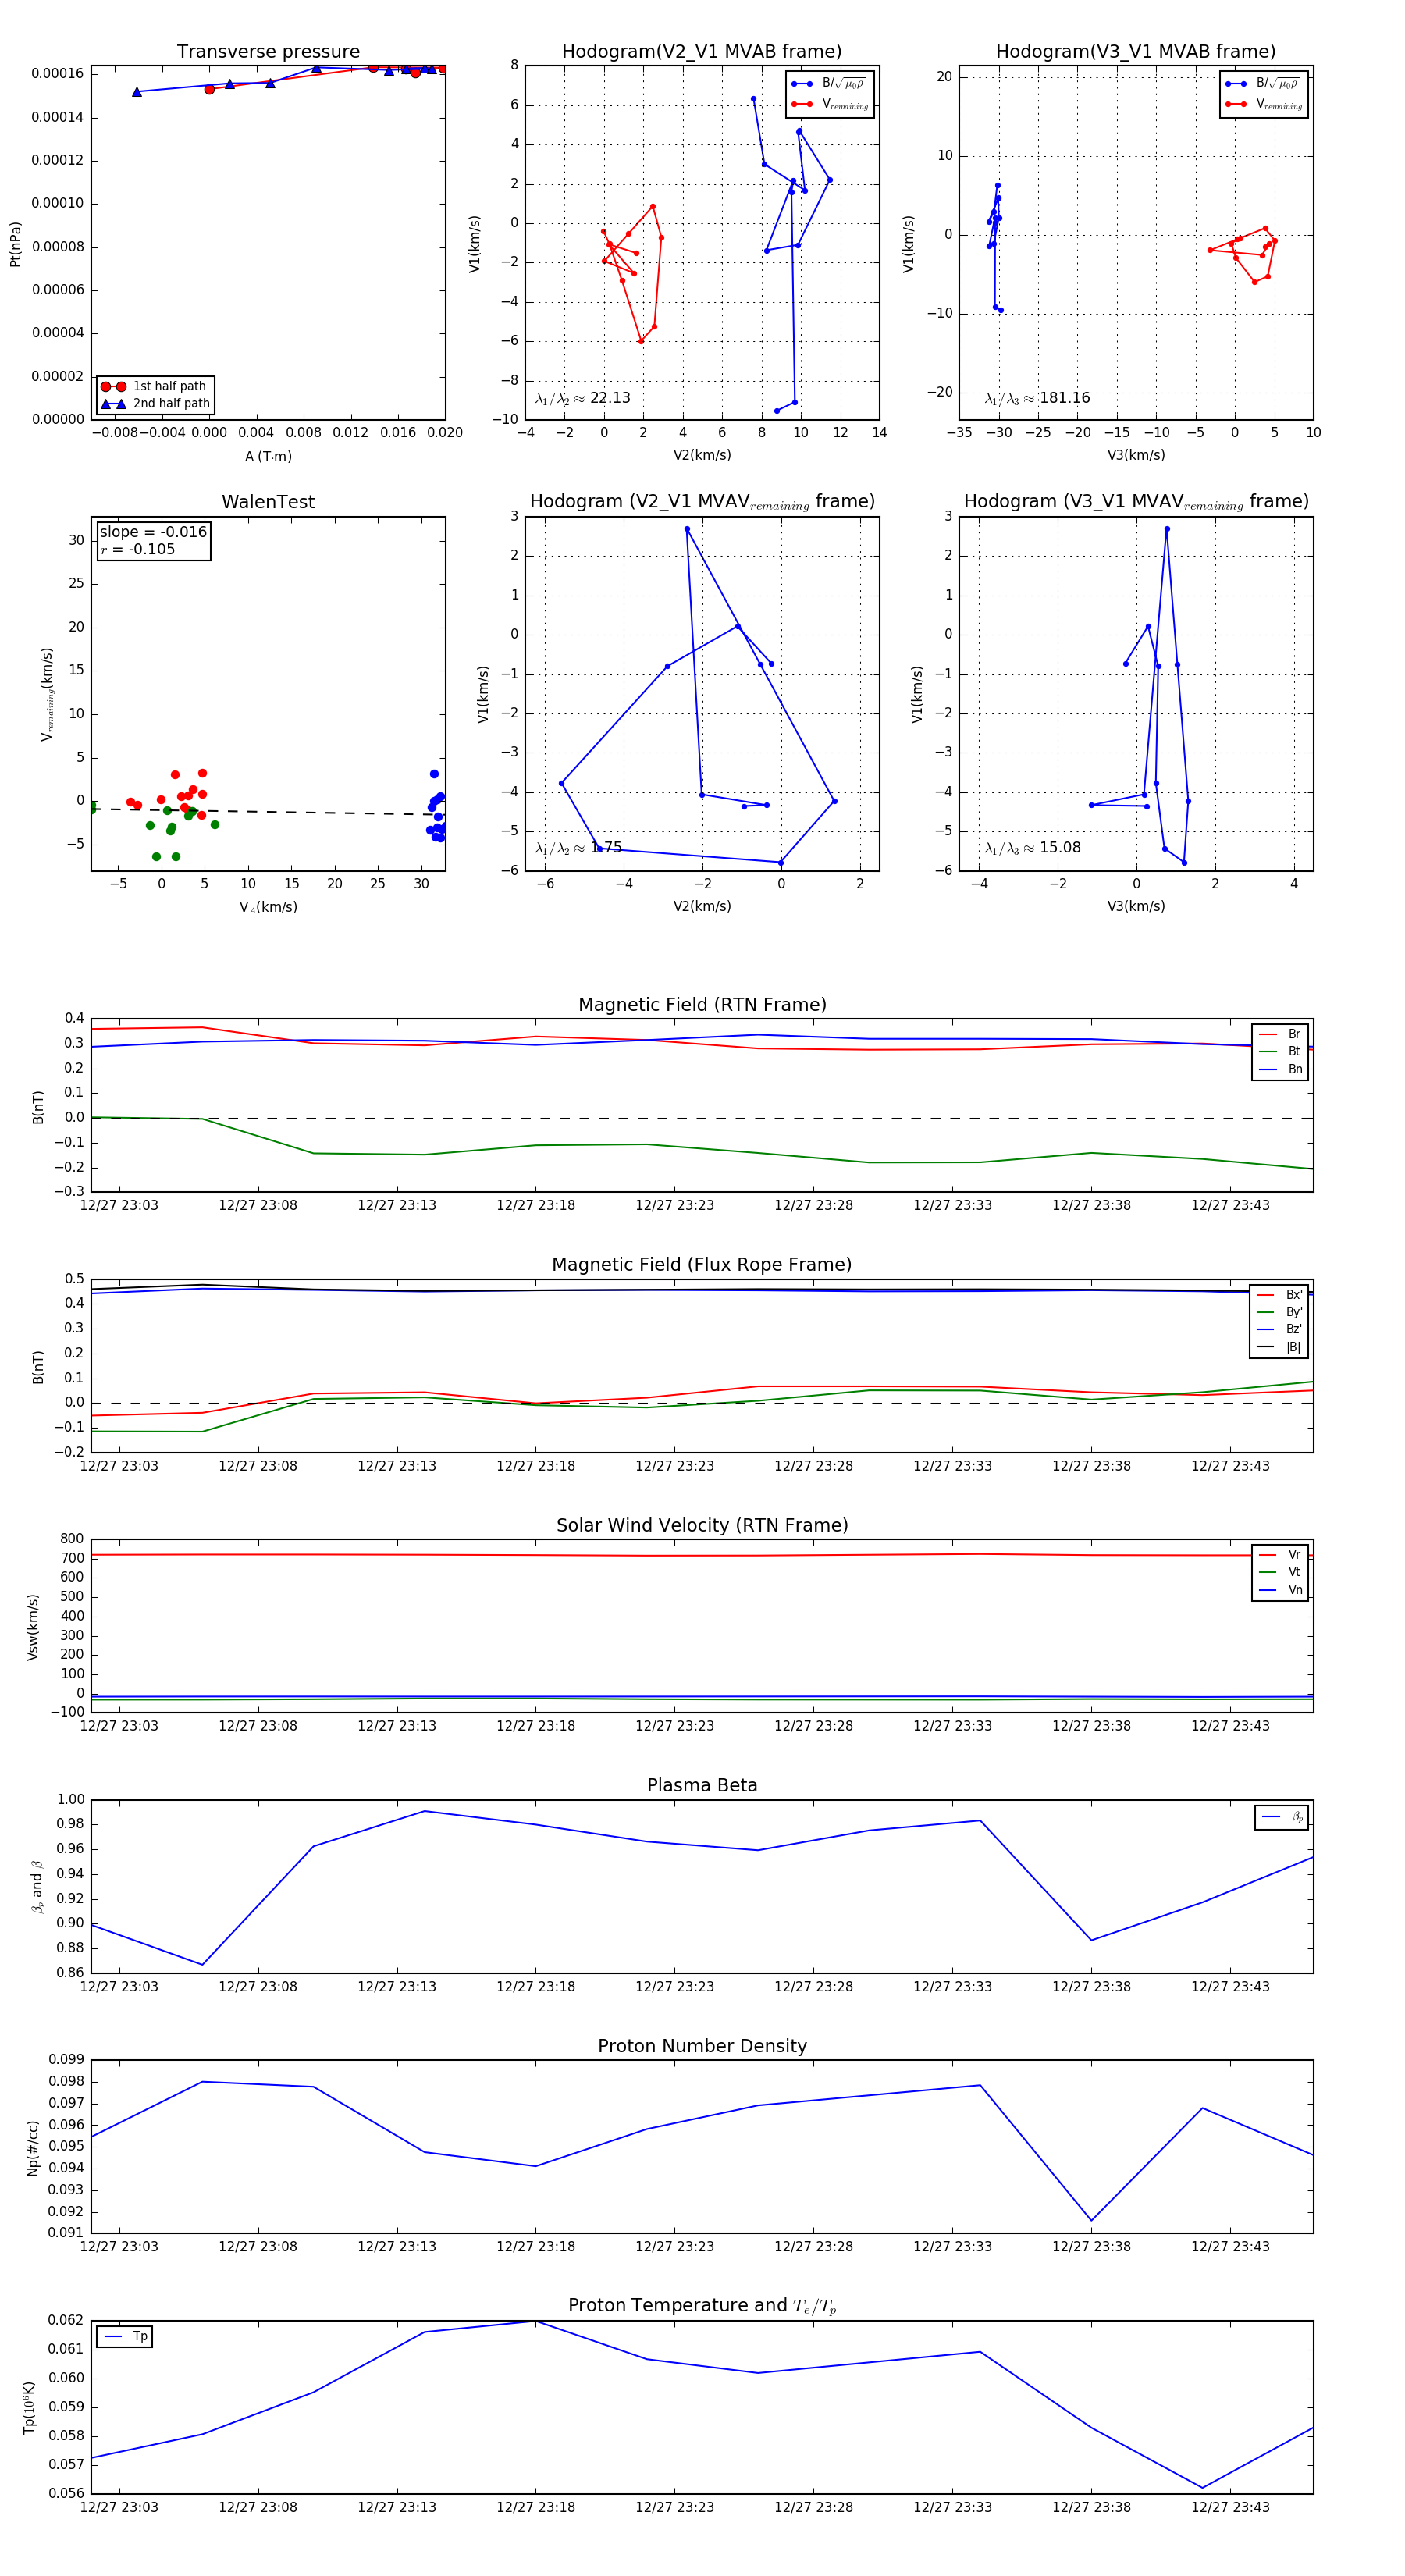The height and width of the screenshot is (2576, 1405).
Task: Select '2nd half path' legend entry
Action: pos(155,404)
